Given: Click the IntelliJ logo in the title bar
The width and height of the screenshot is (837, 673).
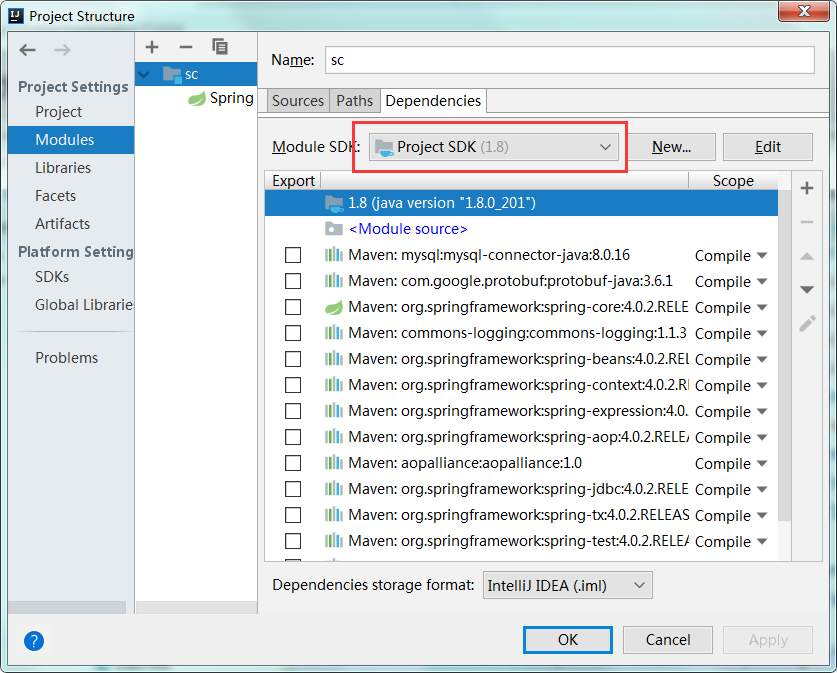Looking at the screenshot, I should click(x=16, y=16).
